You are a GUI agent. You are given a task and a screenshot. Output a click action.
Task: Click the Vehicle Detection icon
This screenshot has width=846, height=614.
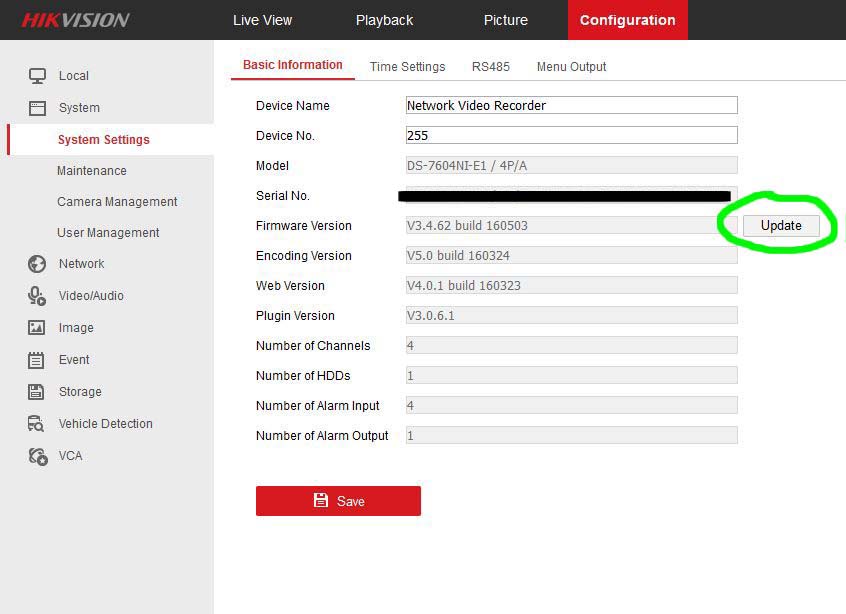coord(37,424)
